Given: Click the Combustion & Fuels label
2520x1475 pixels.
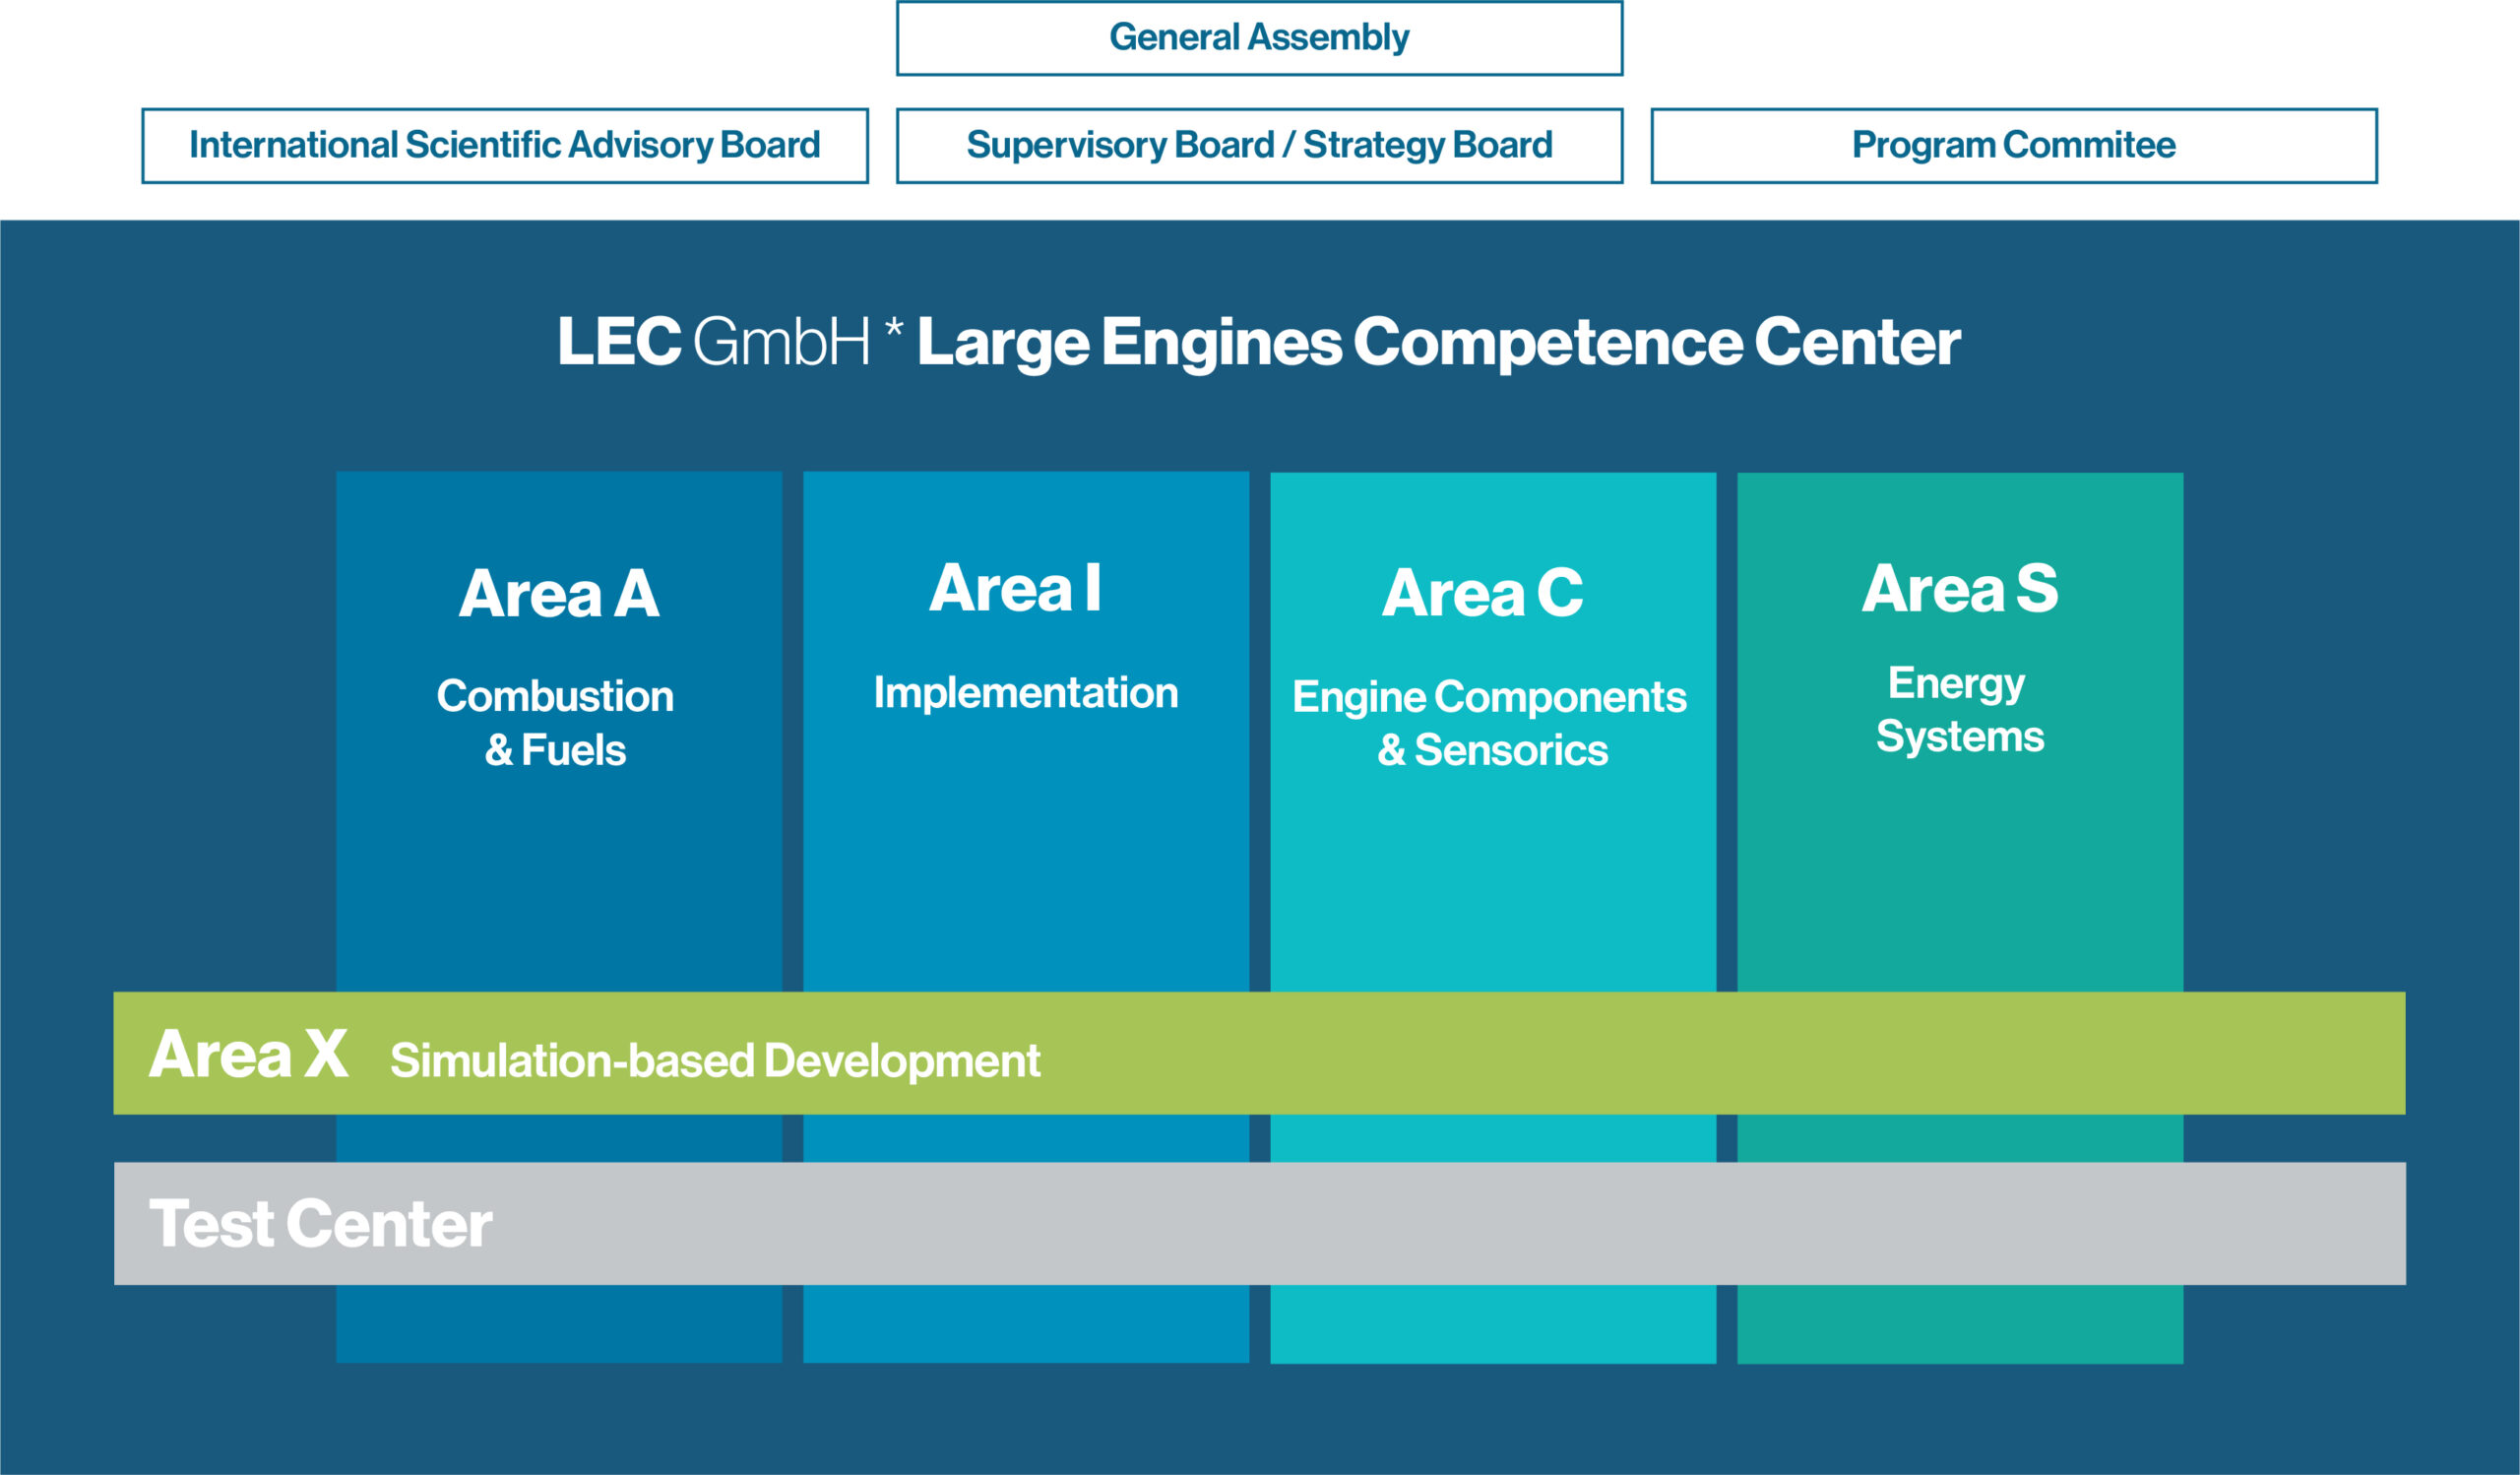Looking at the screenshot, I should pyautogui.click(x=555, y=722).
